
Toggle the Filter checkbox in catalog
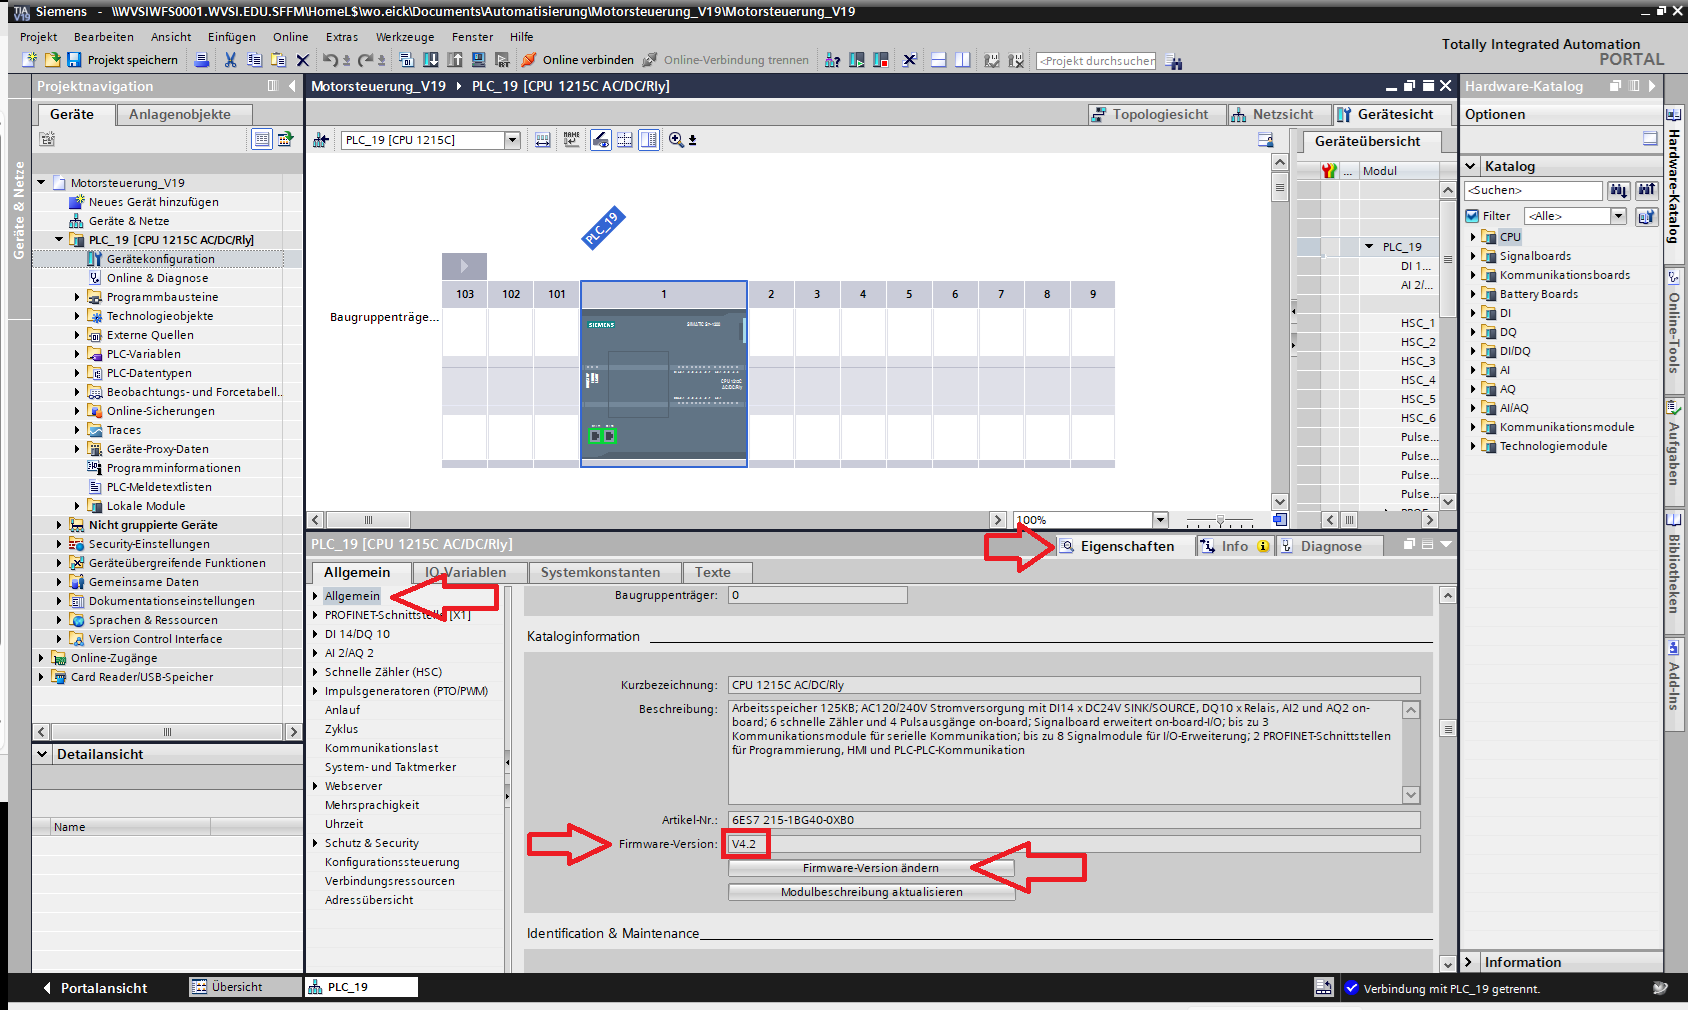(1472, 216)
